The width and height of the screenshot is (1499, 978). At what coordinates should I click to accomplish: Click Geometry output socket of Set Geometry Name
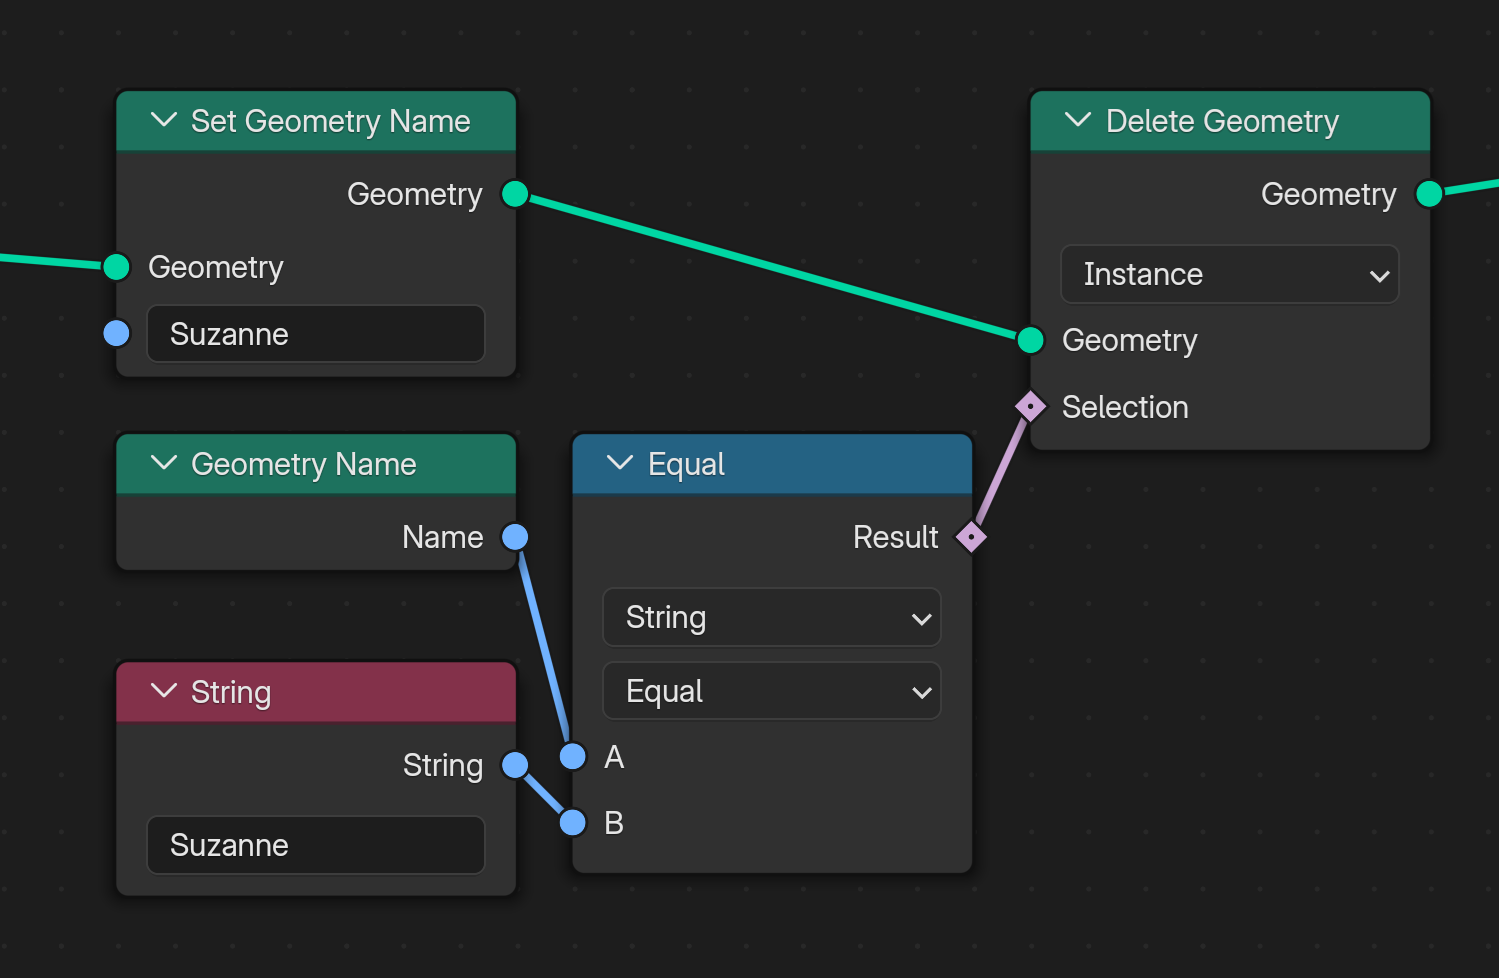[x=515, y=194]
